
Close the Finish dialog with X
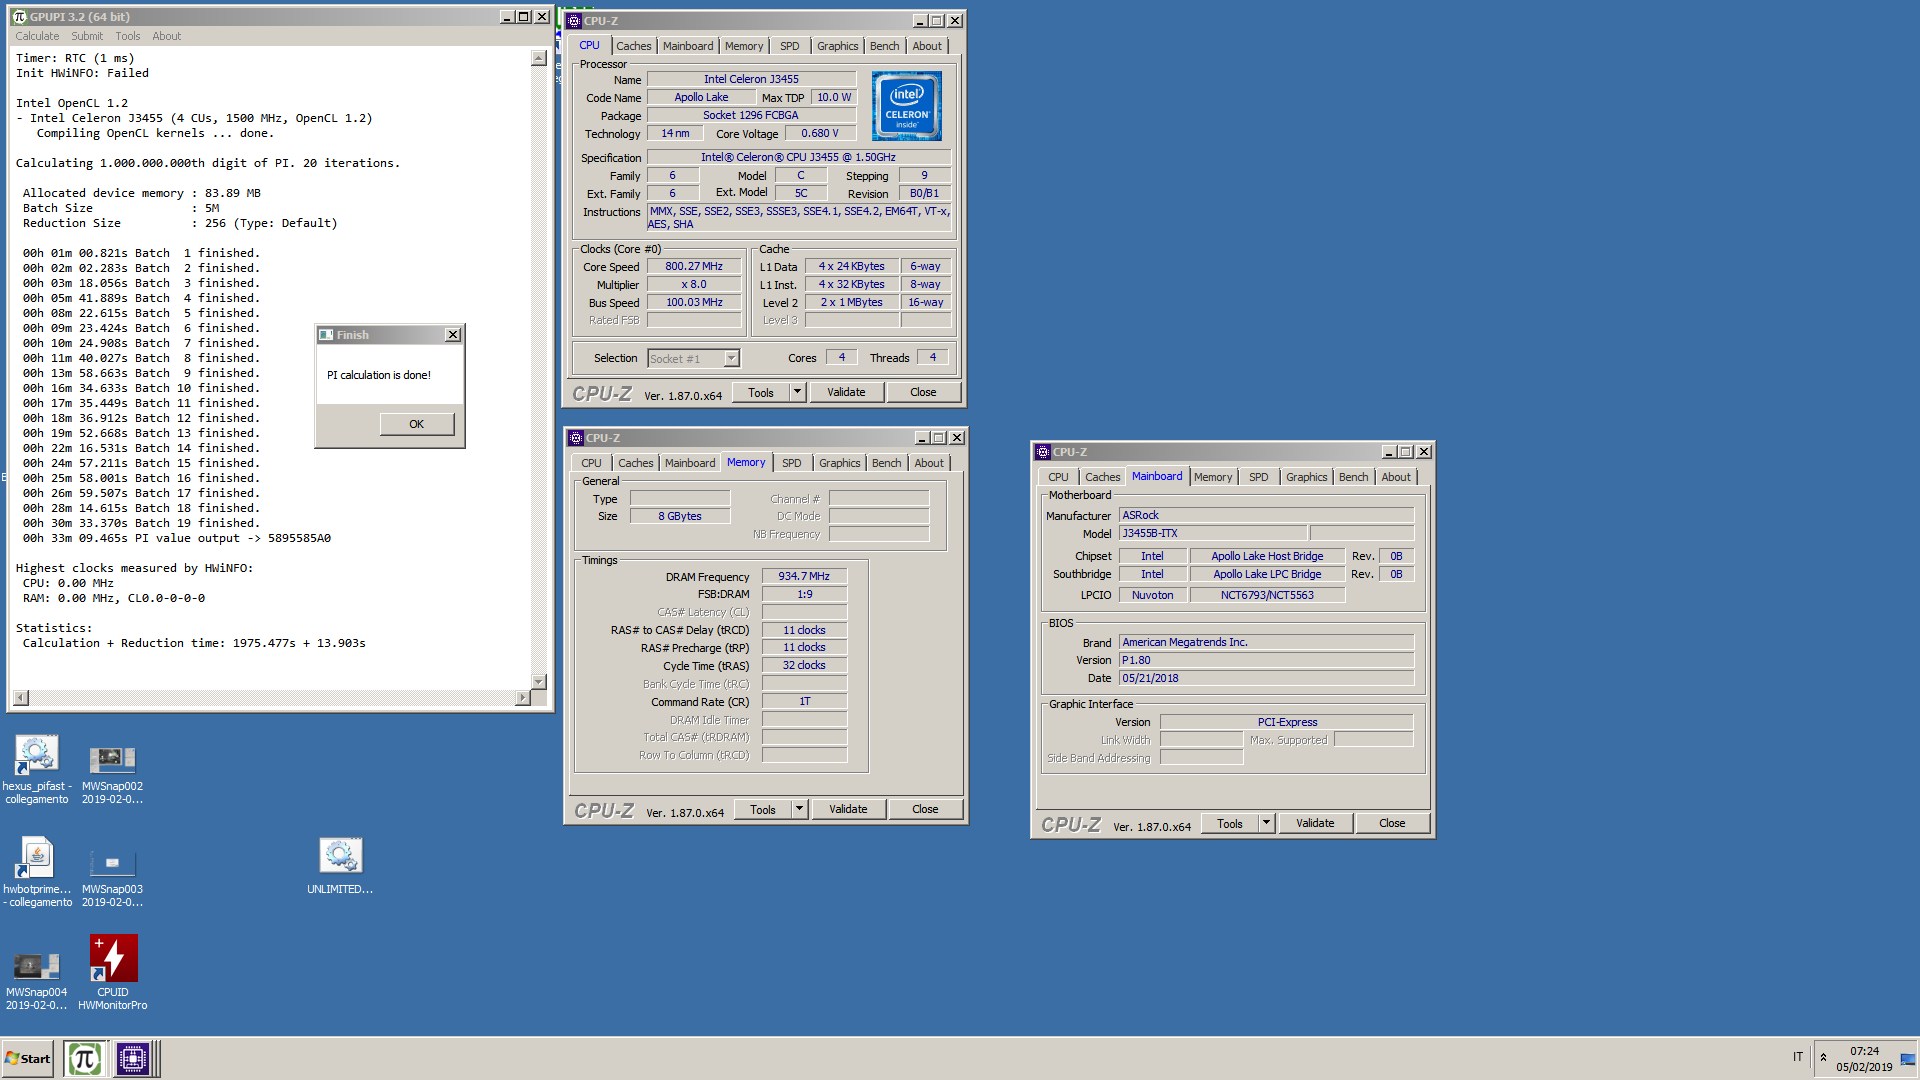click(453, 335)
